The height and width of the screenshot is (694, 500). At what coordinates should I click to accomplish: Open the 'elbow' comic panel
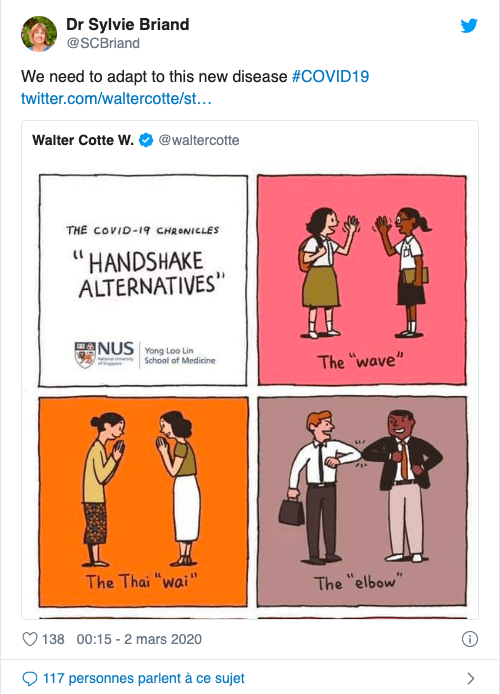362,501
